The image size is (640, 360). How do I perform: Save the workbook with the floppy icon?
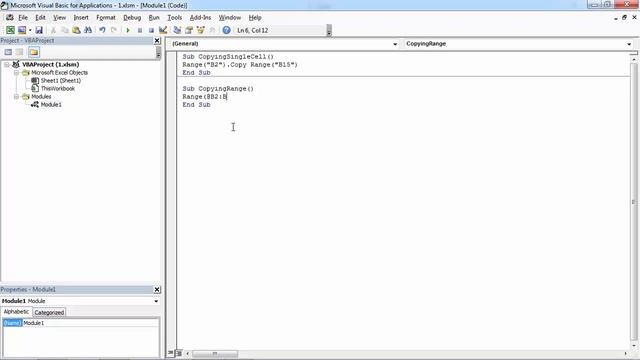39,30
